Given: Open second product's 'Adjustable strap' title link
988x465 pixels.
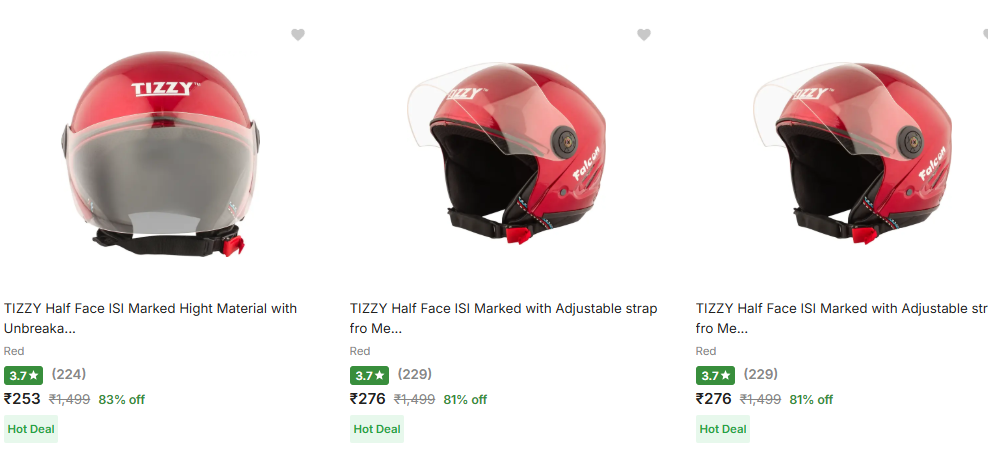Looking at the screenshot, I should point(503,318).
